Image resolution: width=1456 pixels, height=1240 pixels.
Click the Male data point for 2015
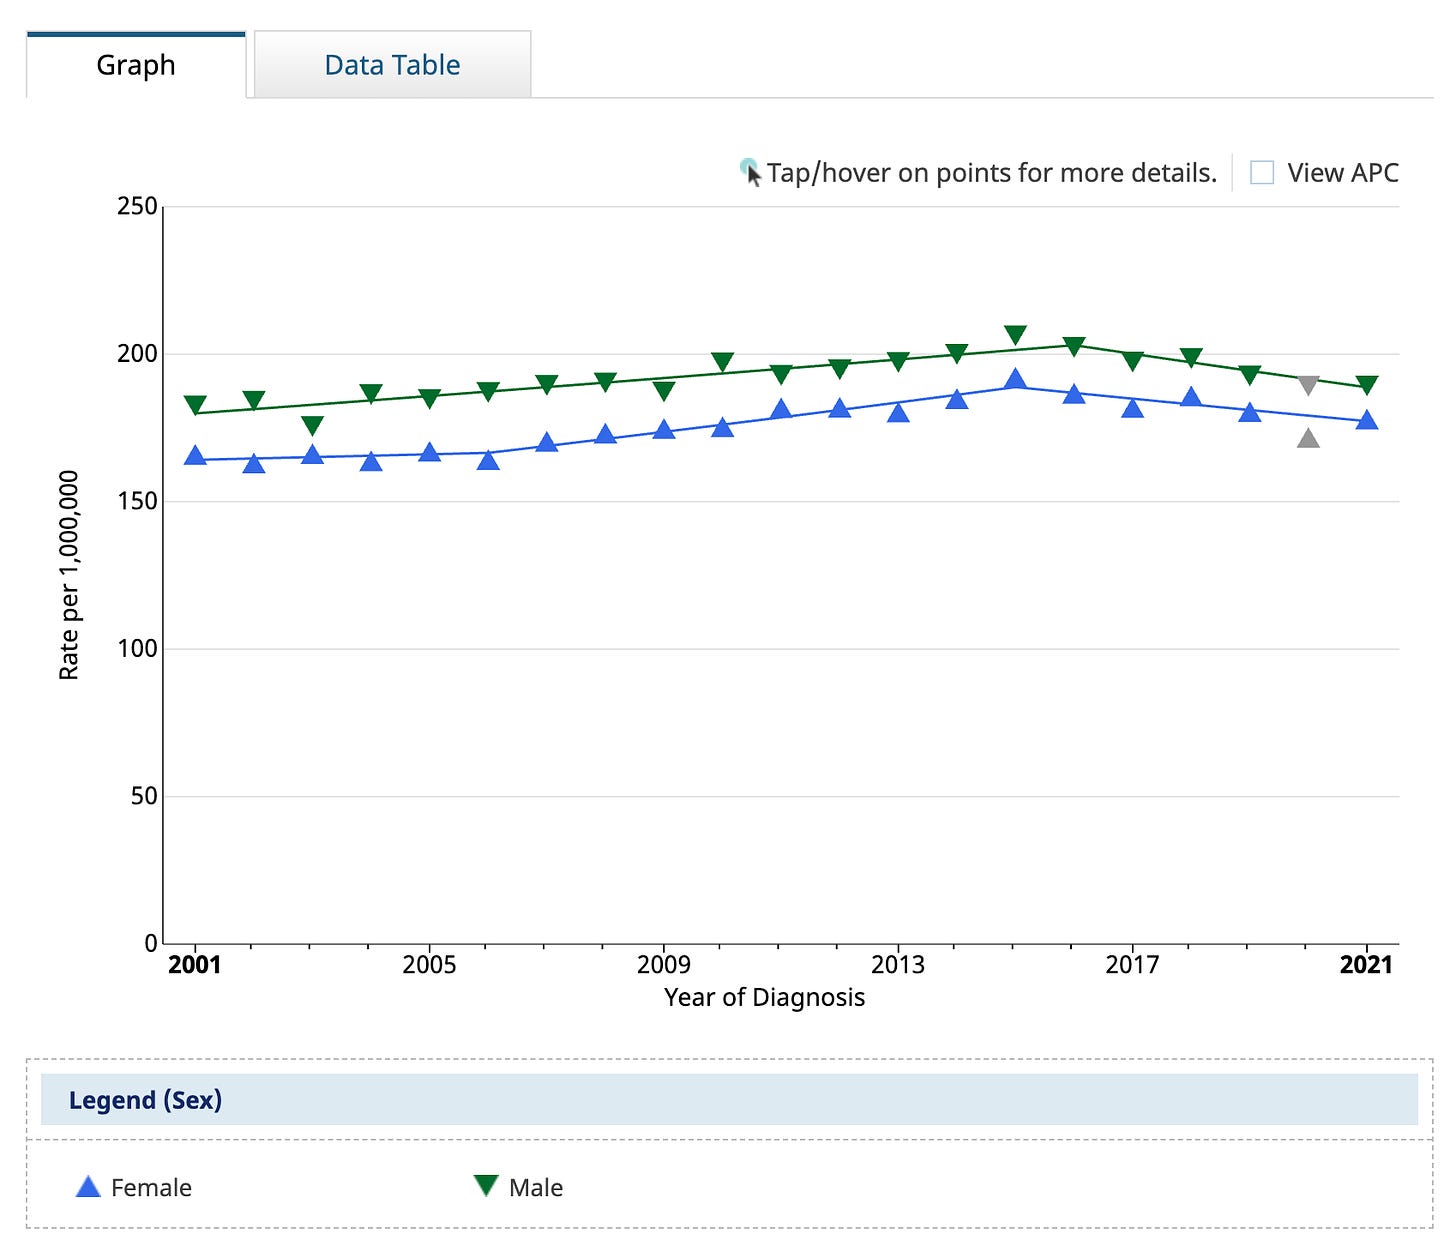1015,334
